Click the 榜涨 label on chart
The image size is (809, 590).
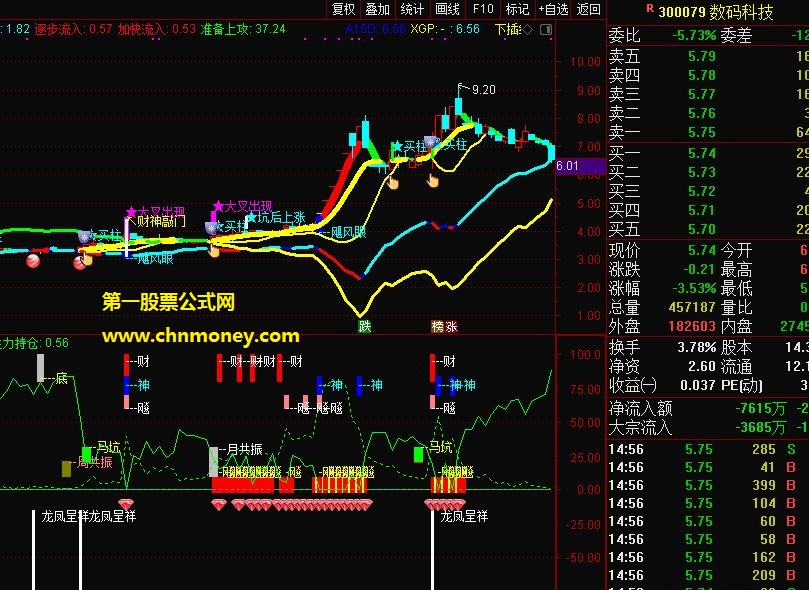click(x=444, y=326)
